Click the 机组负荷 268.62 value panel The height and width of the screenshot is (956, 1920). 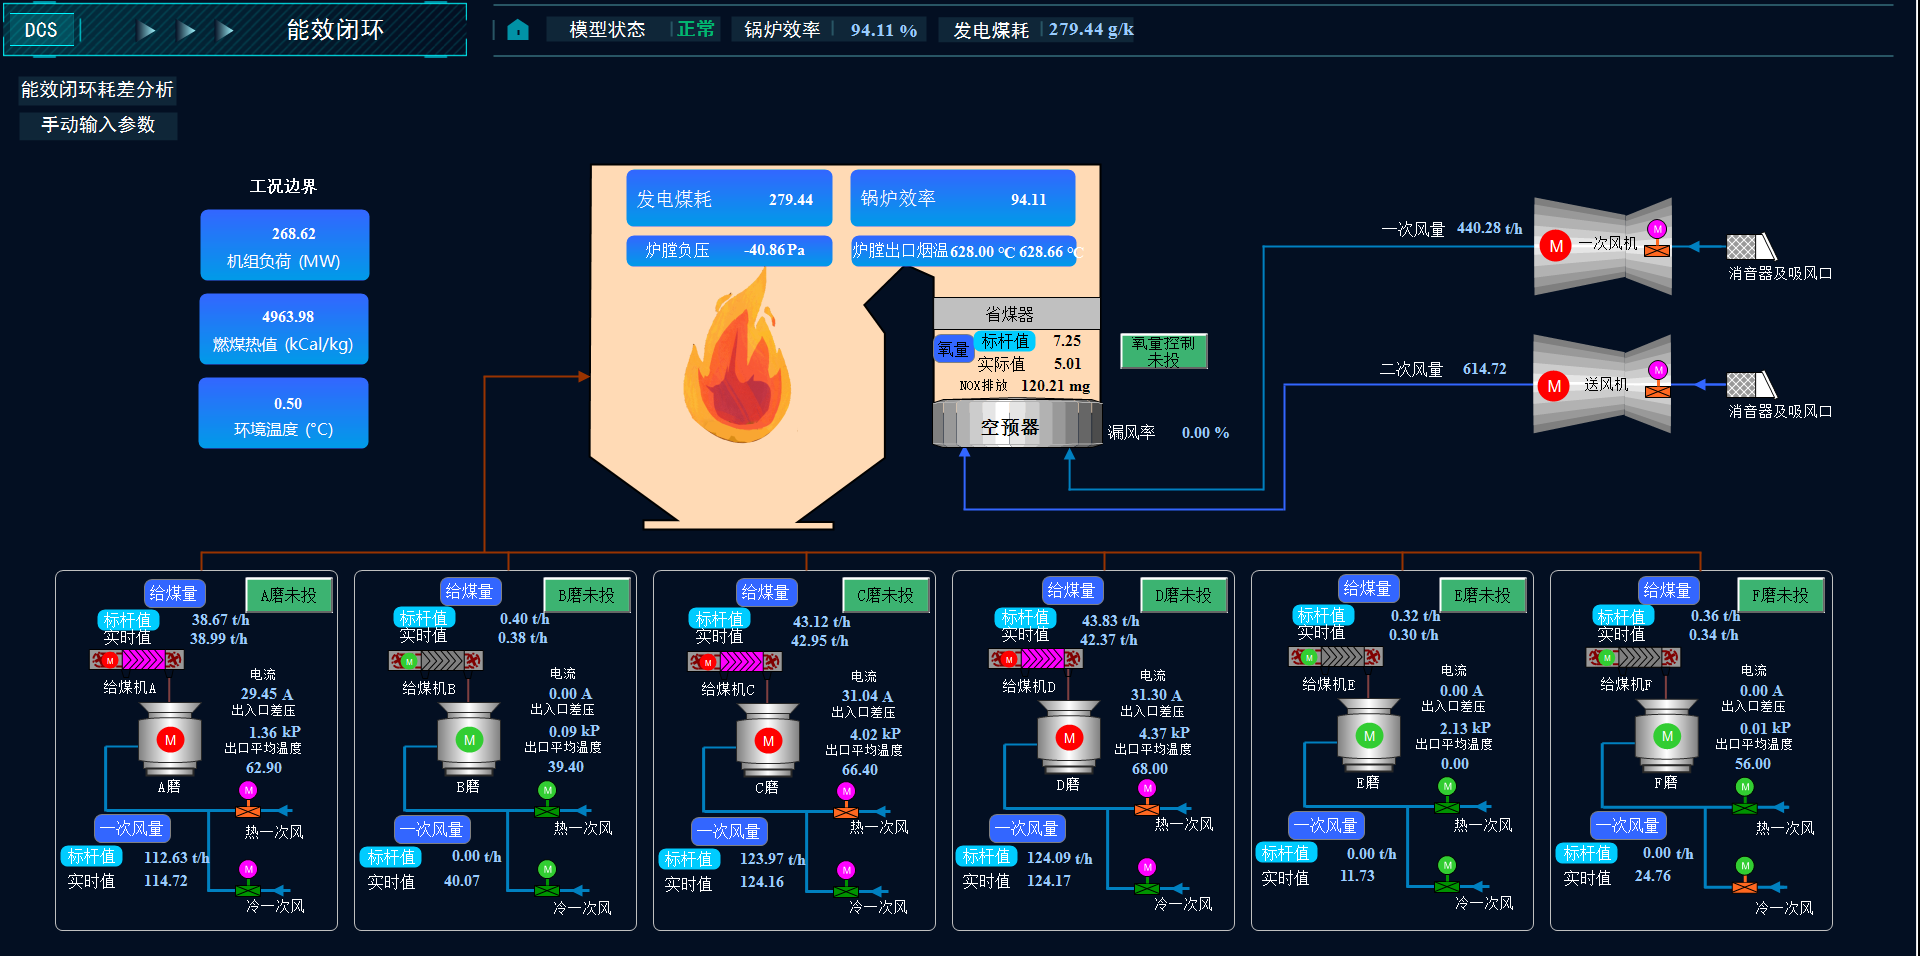point(284,245)
